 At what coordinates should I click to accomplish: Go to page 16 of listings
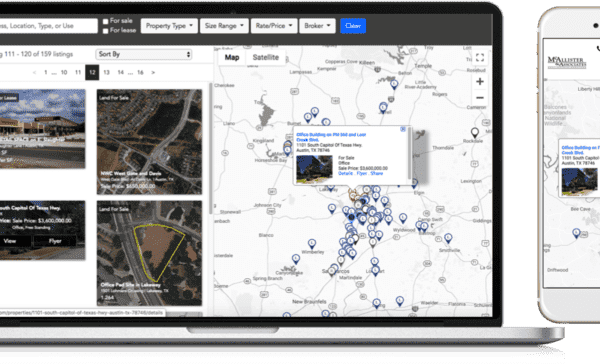pyautogui.click(x=140, y=72)
